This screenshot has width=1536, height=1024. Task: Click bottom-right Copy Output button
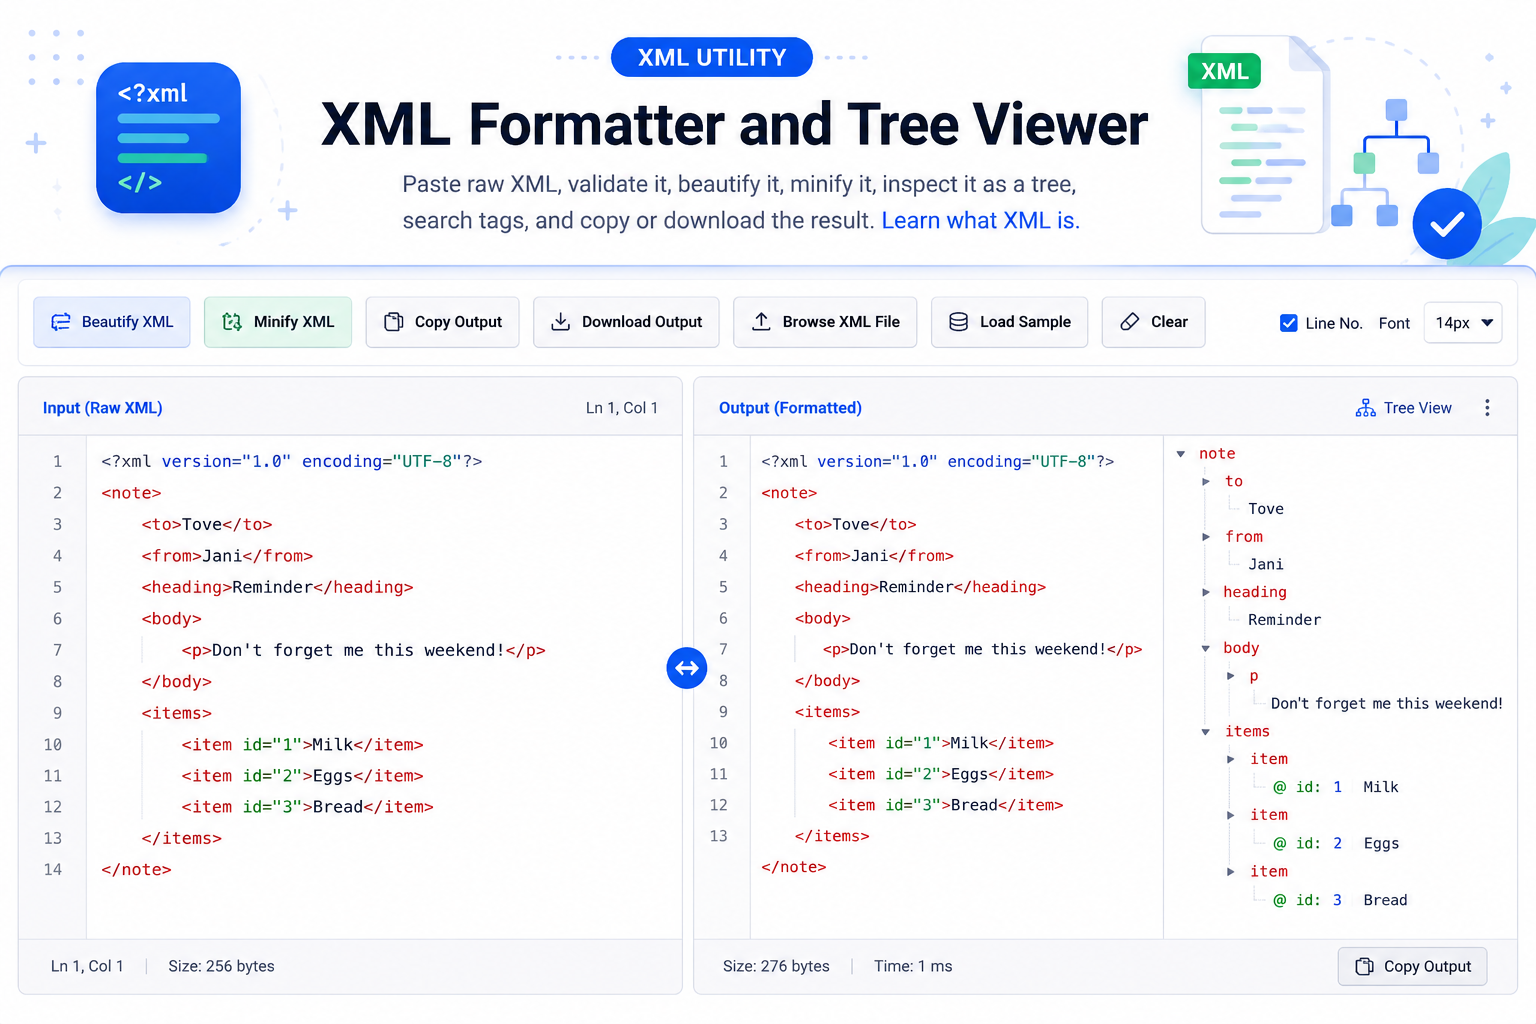[x=1412, y=966]
